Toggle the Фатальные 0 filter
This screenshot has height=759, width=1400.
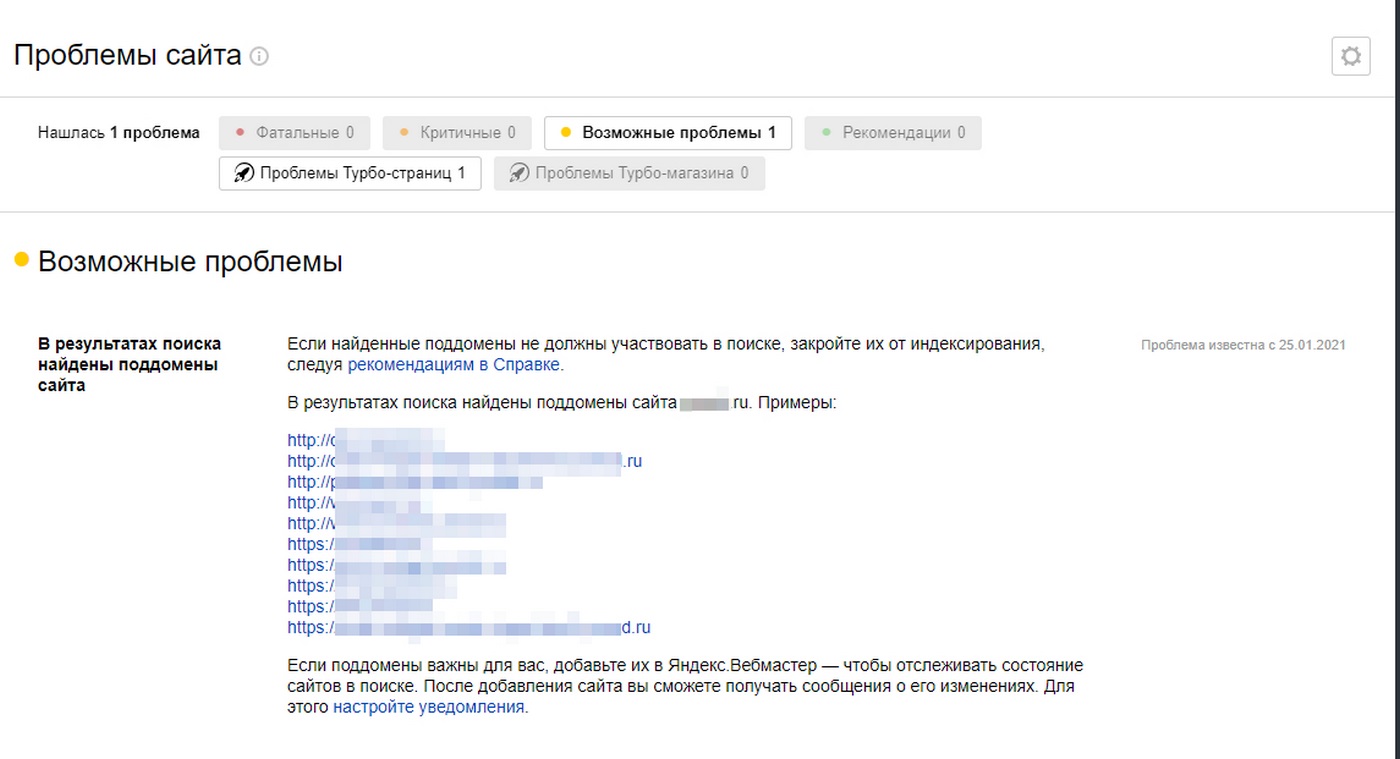[294, 133]
